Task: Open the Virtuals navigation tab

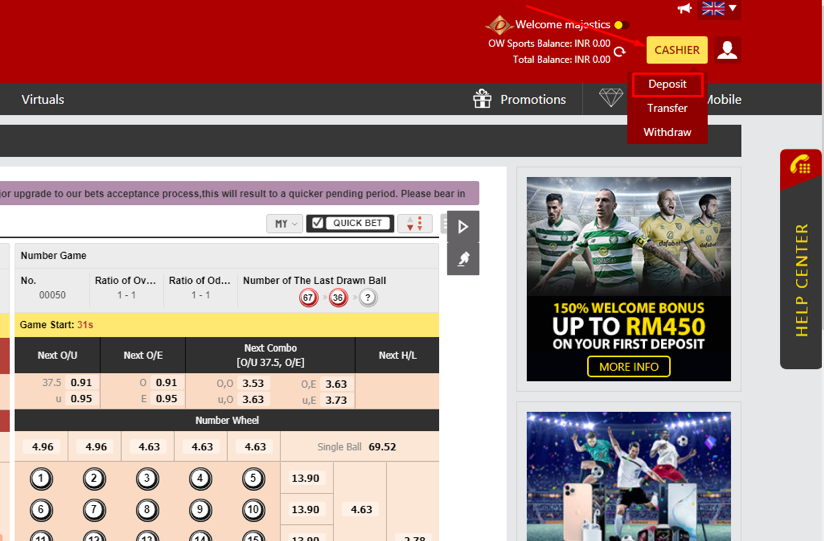Action: [x=43, y=99]
